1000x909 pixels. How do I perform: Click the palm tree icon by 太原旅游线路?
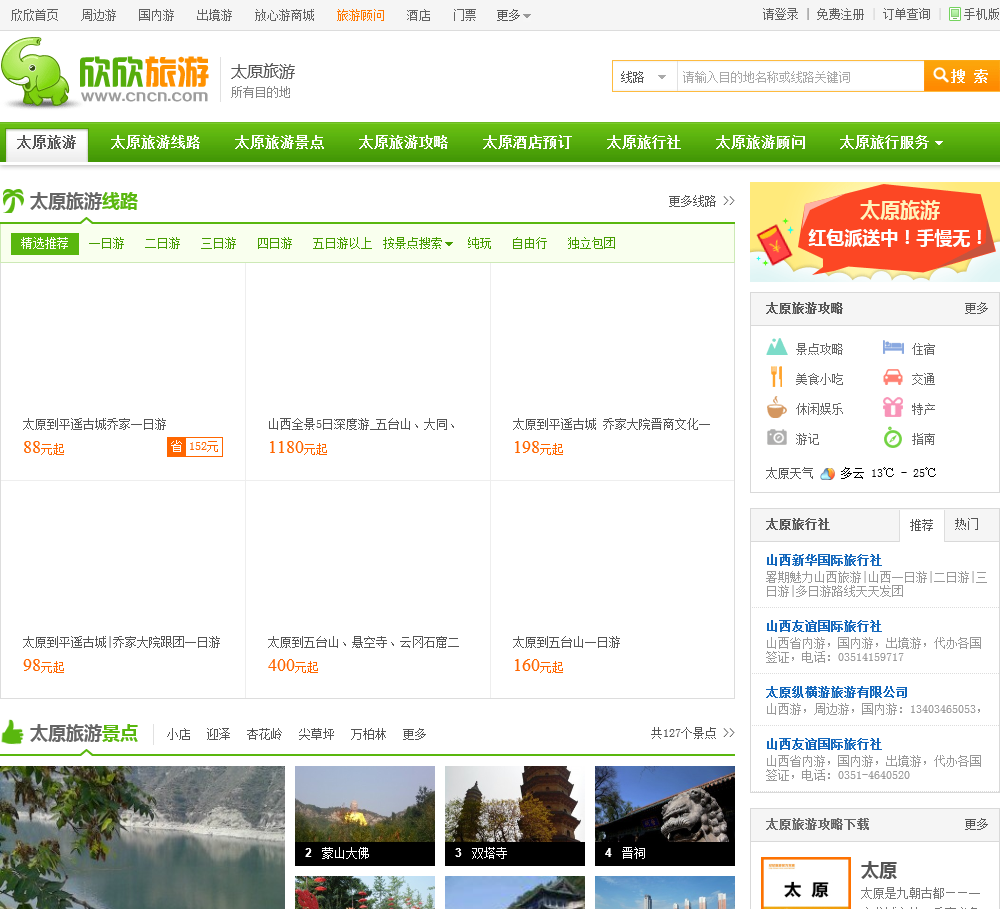pos(13,201)
